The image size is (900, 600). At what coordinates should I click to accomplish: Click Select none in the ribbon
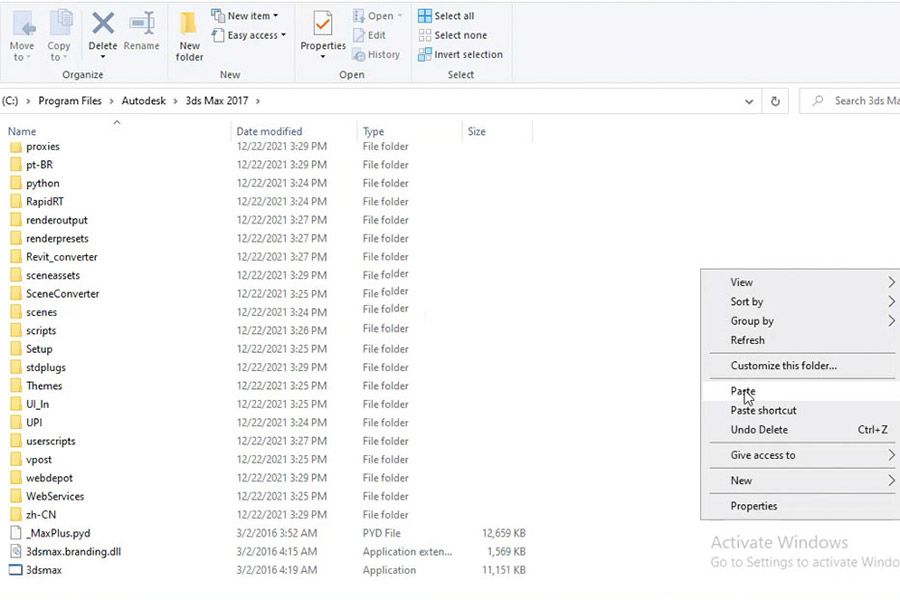point(453,35)
